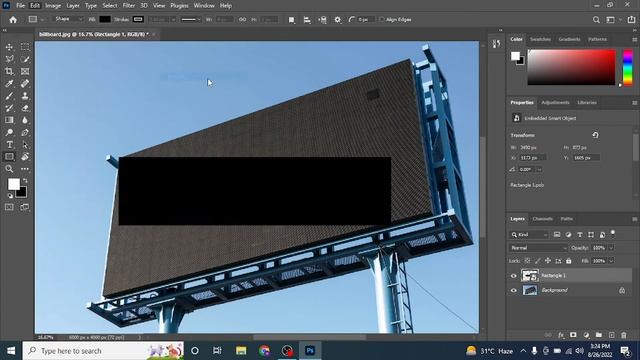Open the Shape tool mode dropdown
Image resolution: width=640 pixels, height=360 pixels.
coord(68,19)
